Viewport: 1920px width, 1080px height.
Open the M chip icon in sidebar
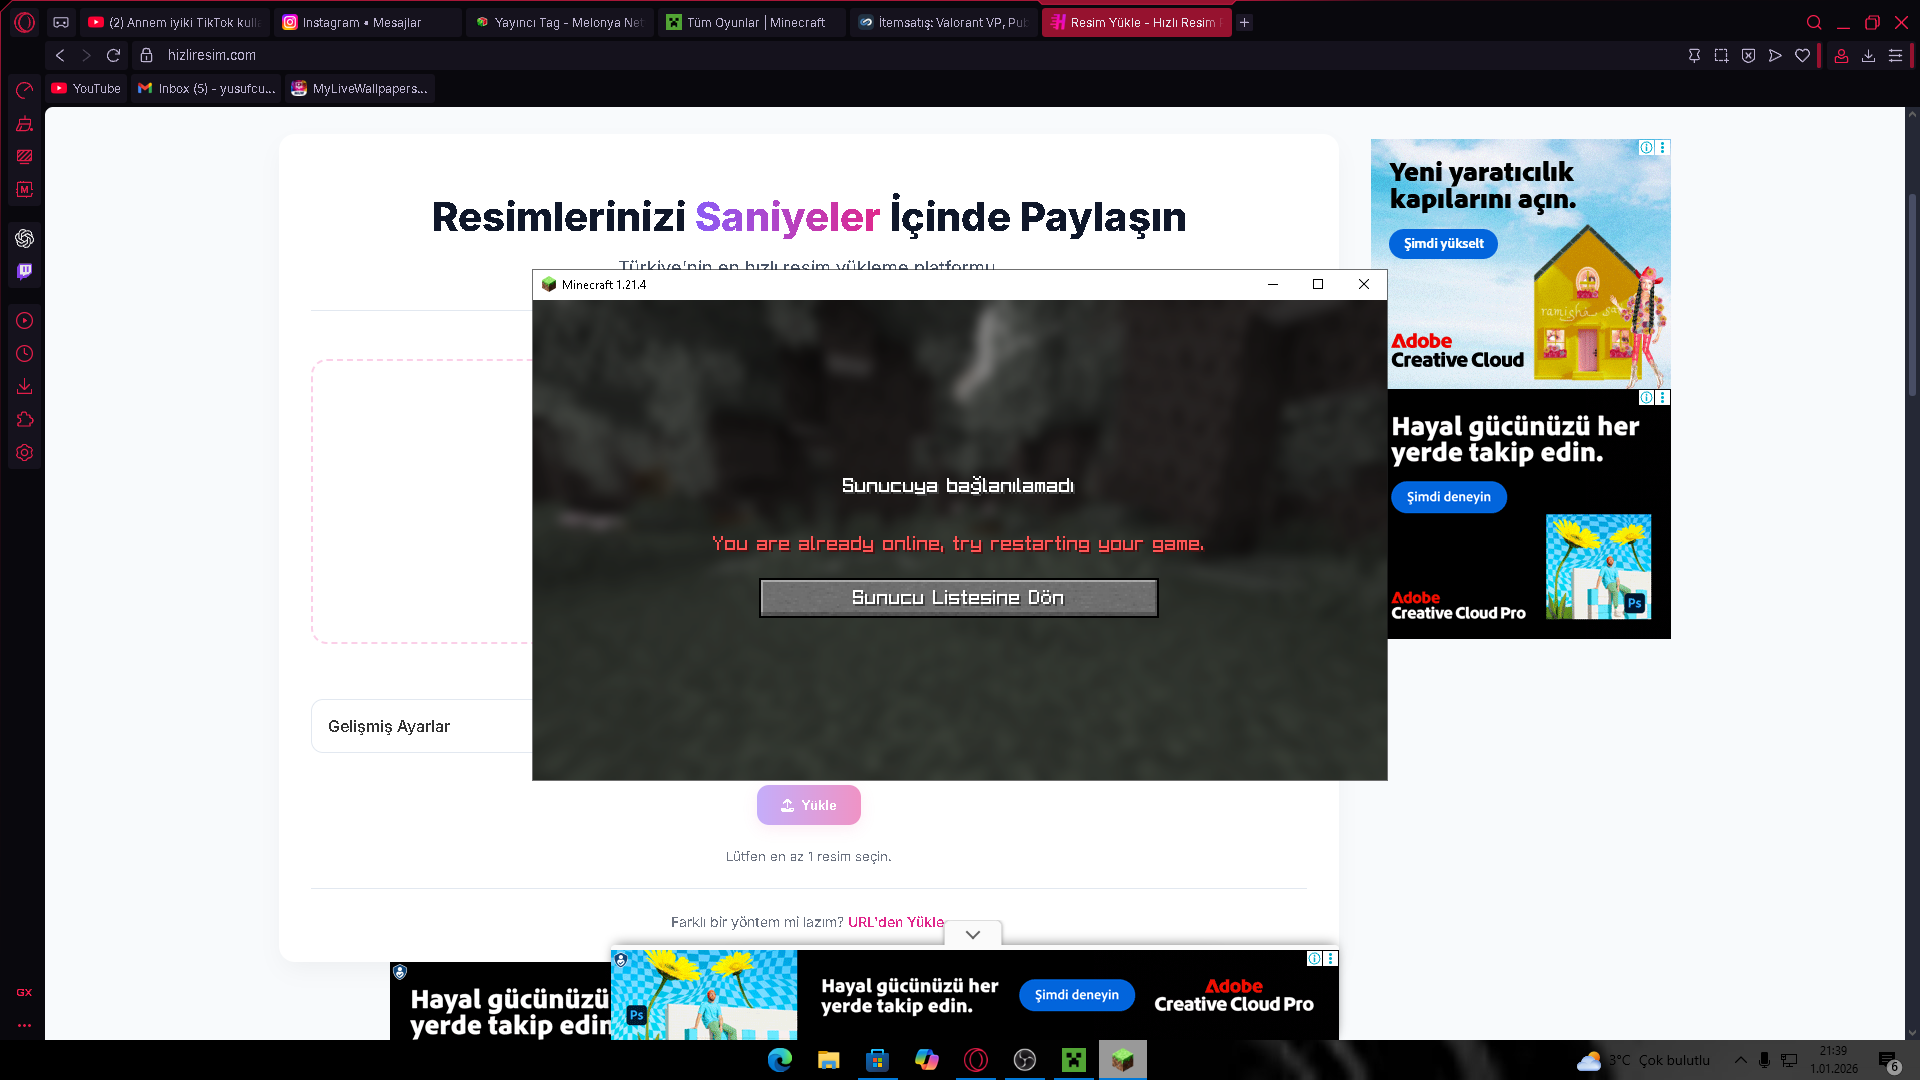tap(25, 189)
